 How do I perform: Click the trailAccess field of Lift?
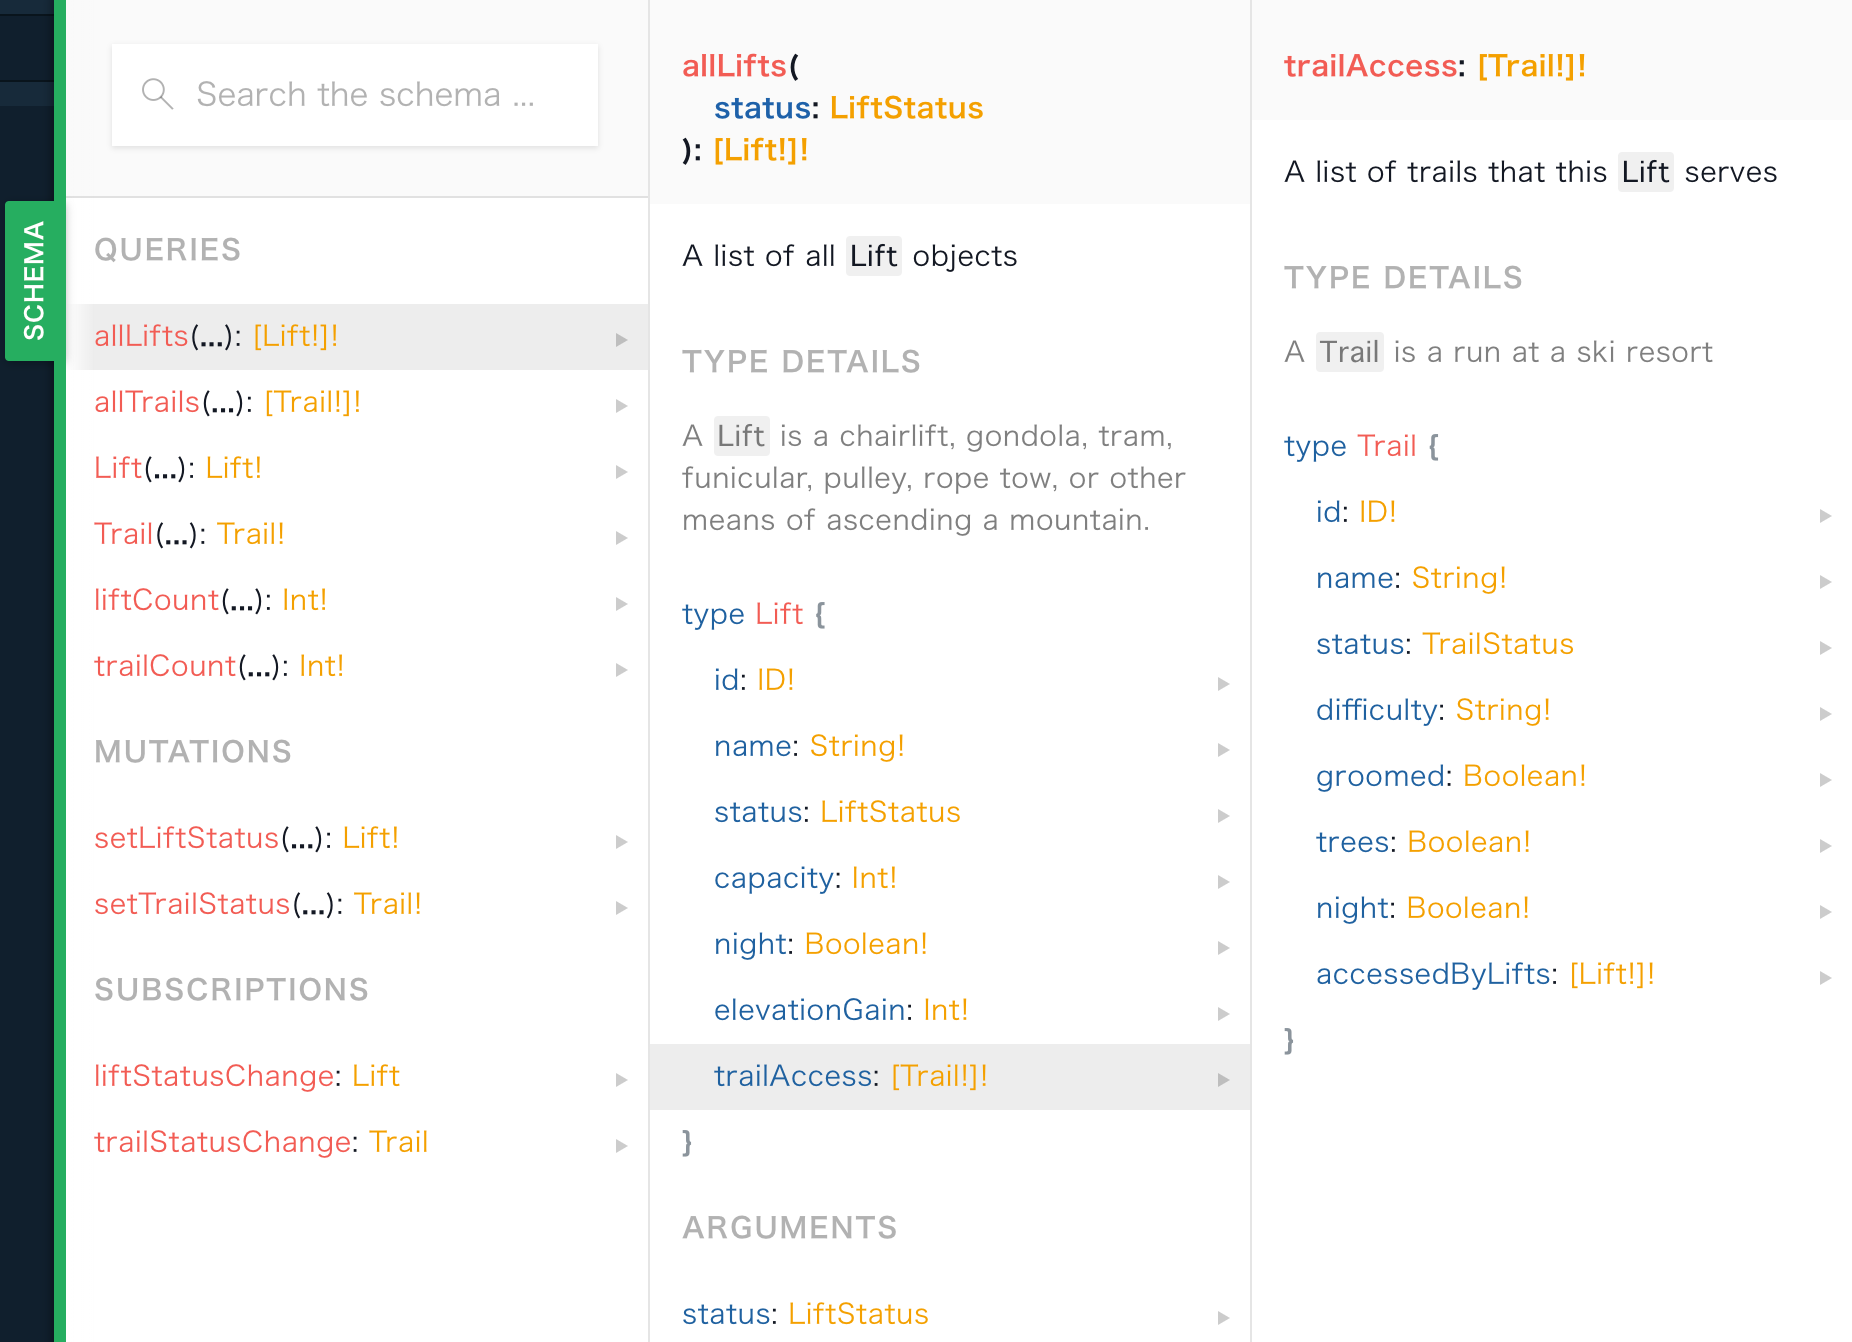coord(793,1076)
